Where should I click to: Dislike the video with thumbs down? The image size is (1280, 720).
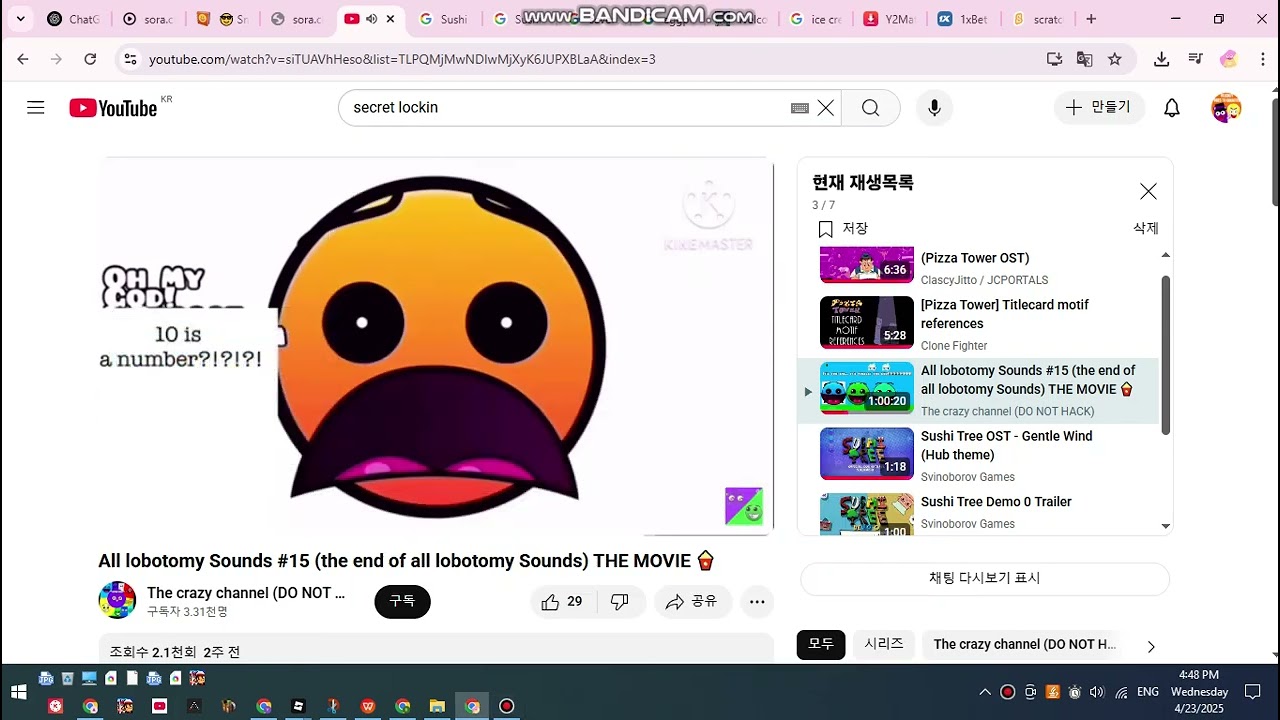coord(620,601)
